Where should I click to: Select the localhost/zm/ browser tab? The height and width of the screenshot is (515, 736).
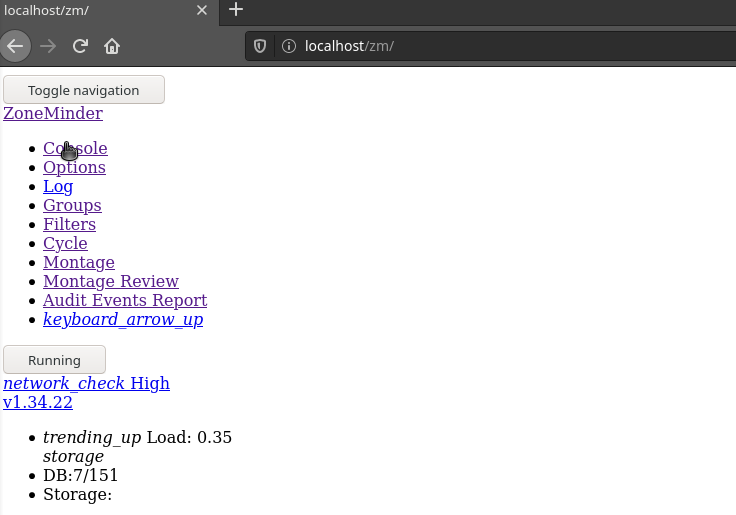pyautogui.click(x=109, y=11)
